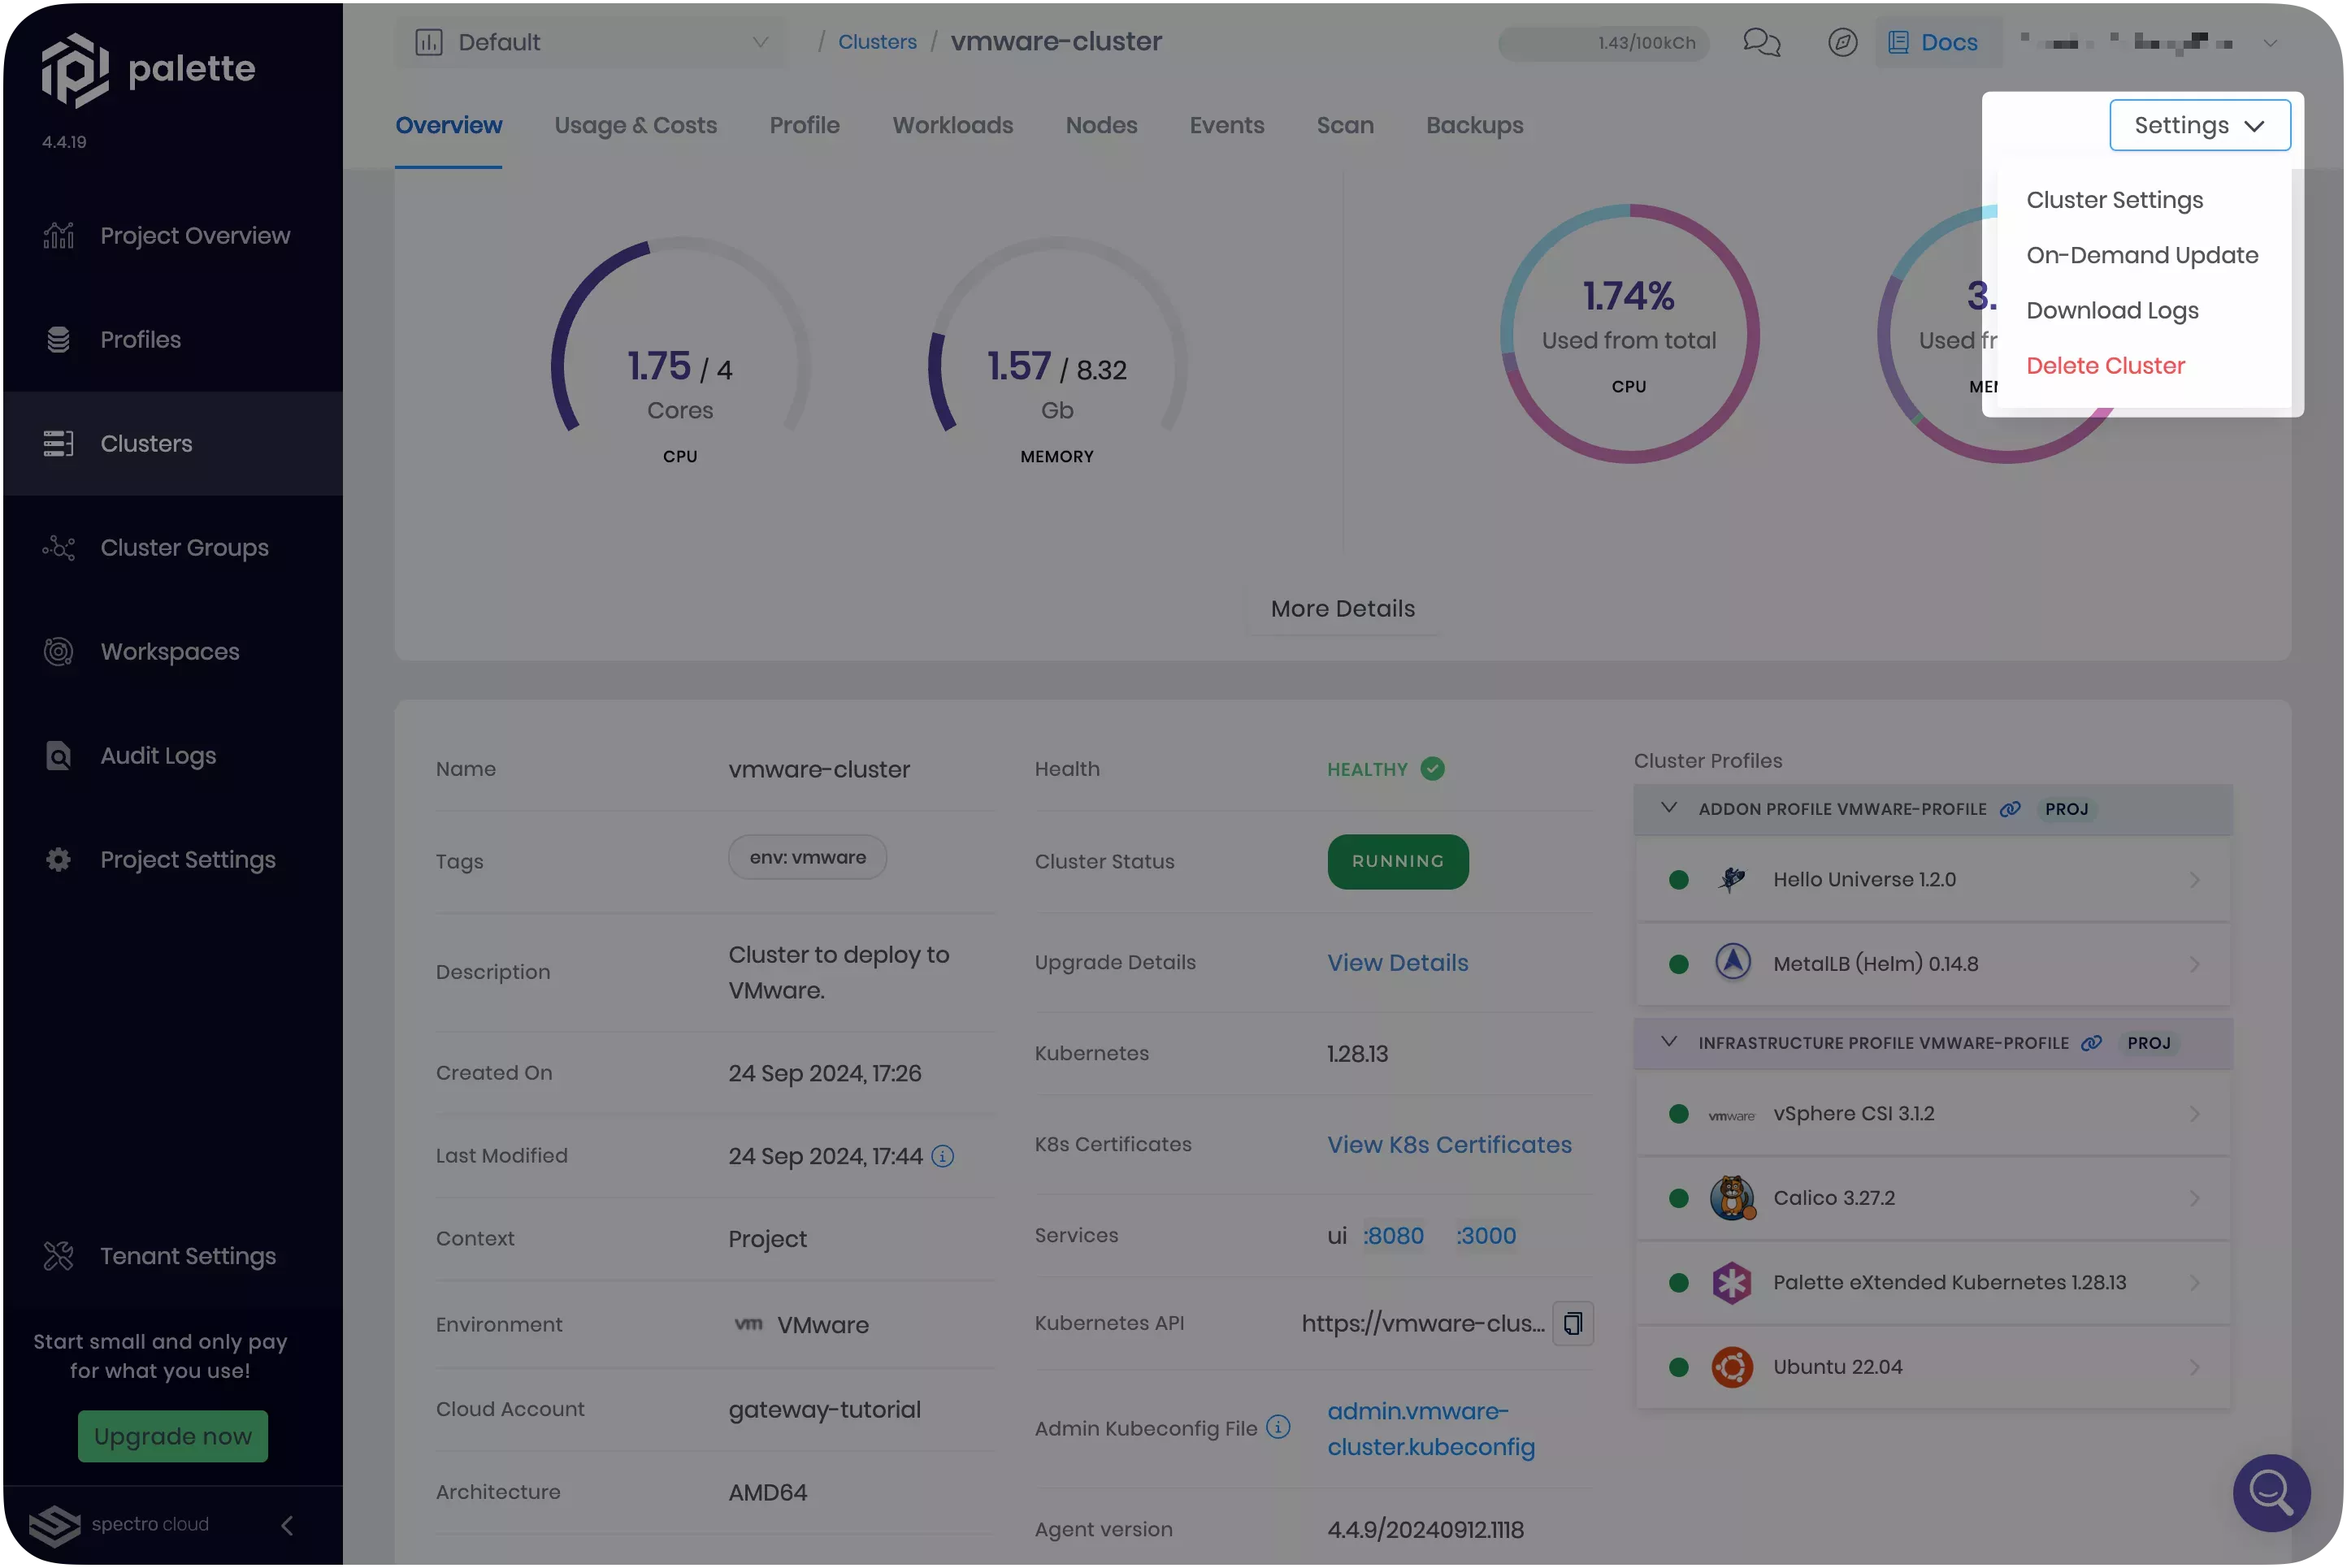This screenshot has height=1568, width=2347.
Task: Toggle the Settings dropdown button
Action: (x=2199, y=125)
